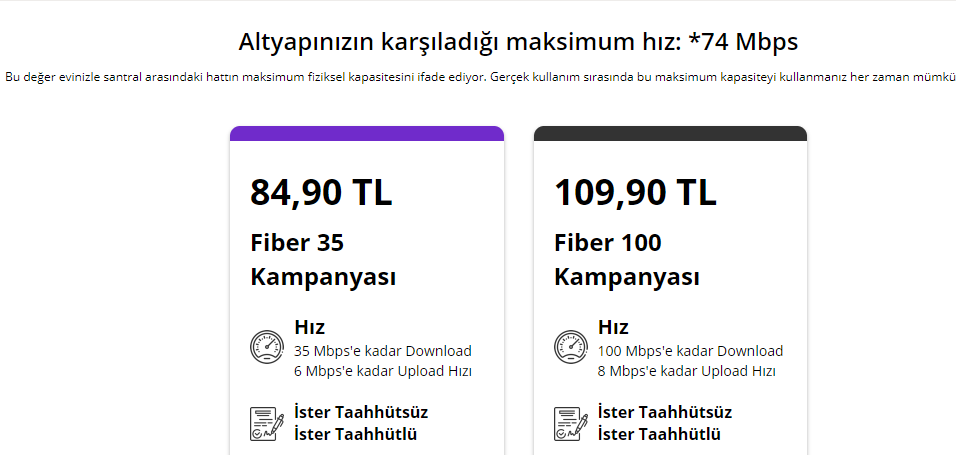Click İster Taahhütsüz text in Fiber 35 card
The image size is (956, 455).
[x=361, y=412]
